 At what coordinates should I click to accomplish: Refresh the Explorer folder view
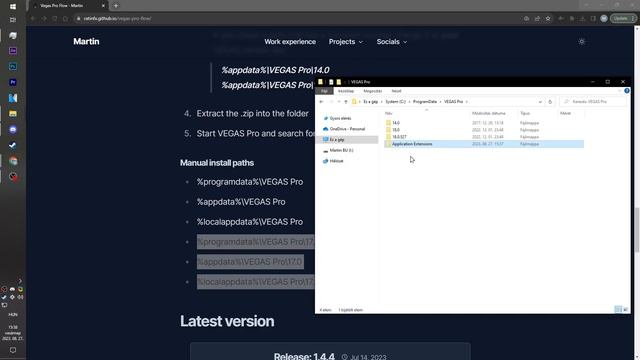tap(550, 102)
